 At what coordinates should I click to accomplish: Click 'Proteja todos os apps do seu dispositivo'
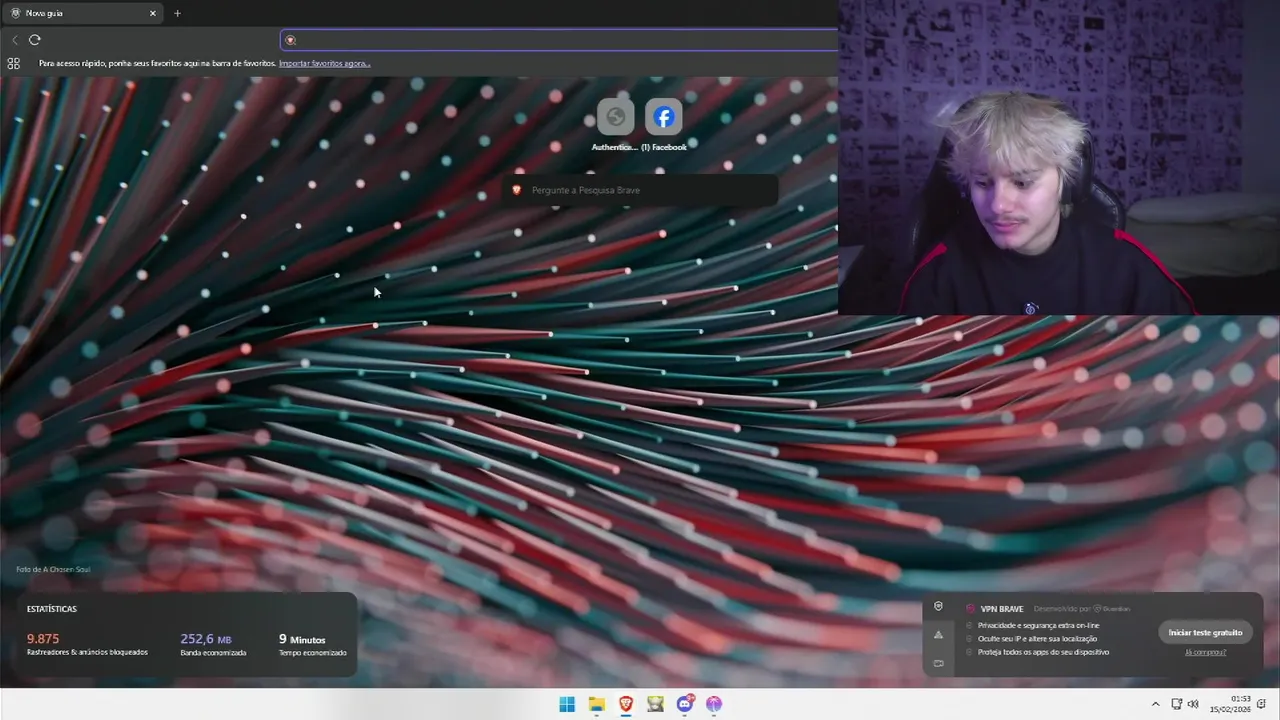click(x=1043, y=652)
